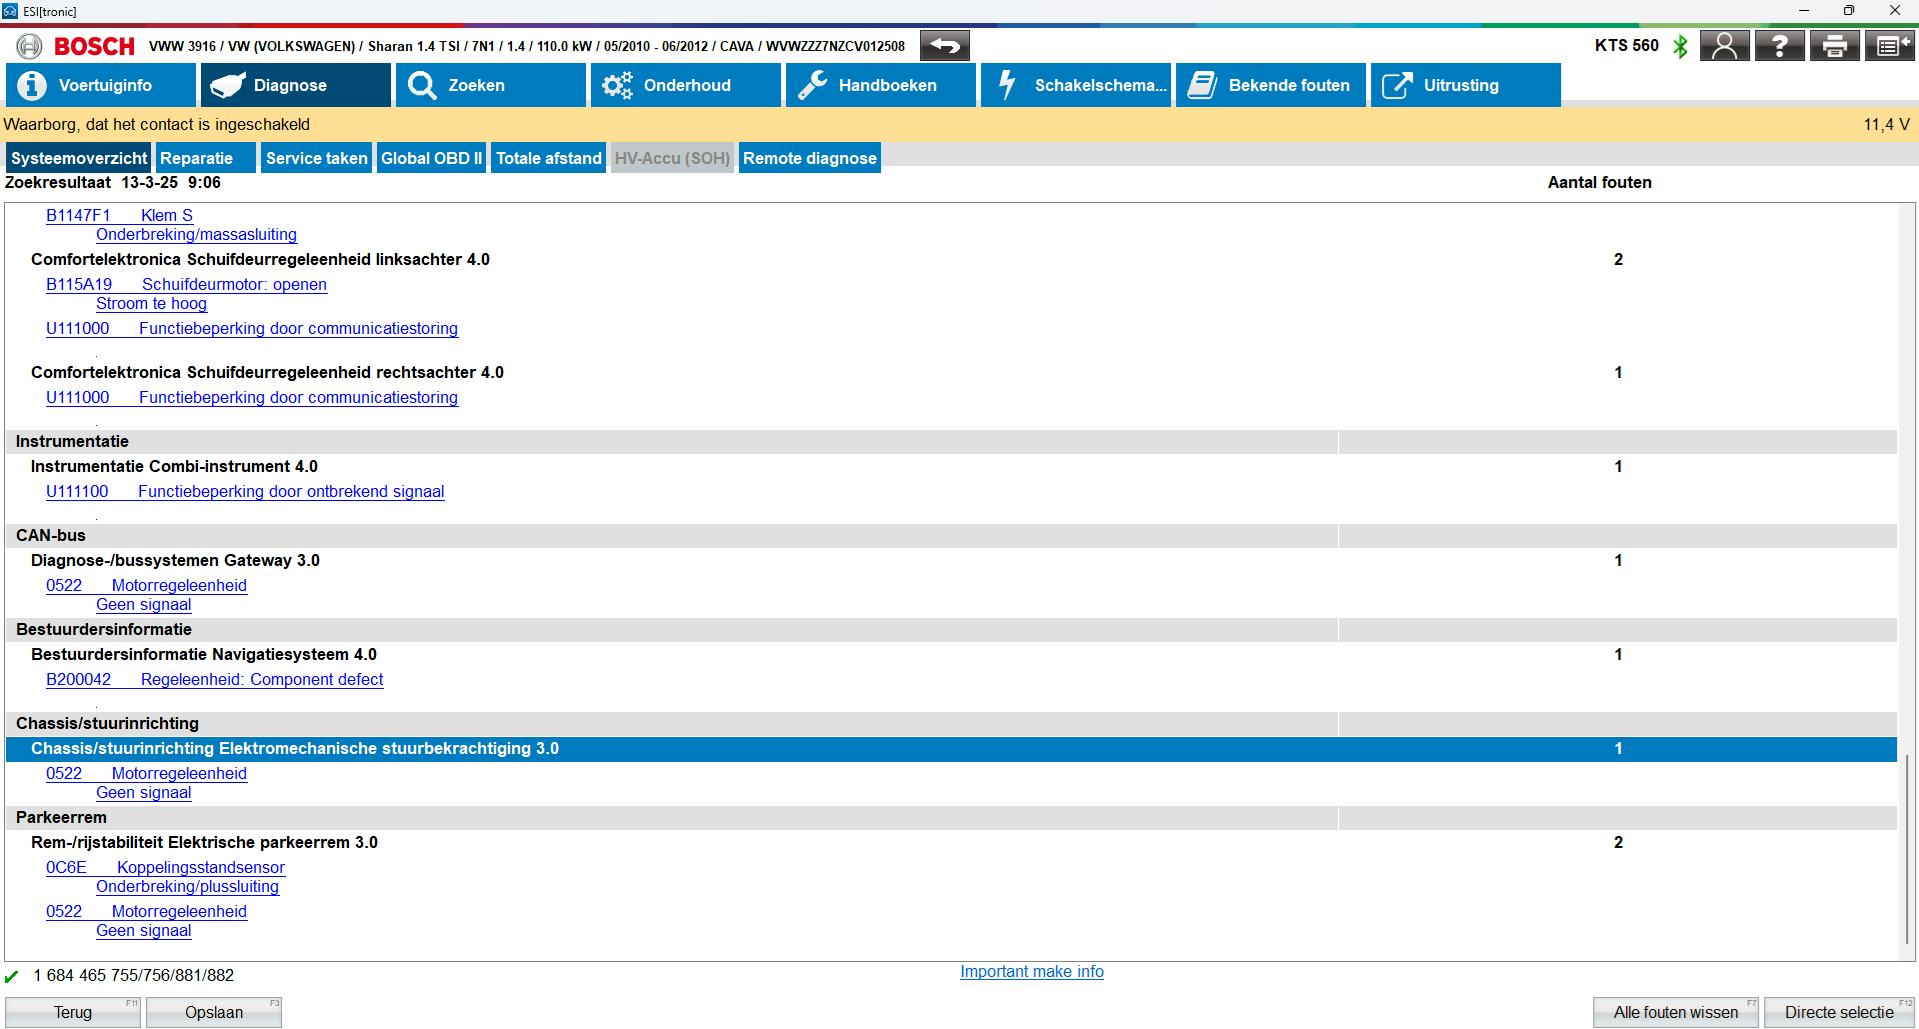Open the user profile icon
This screenshot has height=1029, width=1919.
coord(1724,46)
